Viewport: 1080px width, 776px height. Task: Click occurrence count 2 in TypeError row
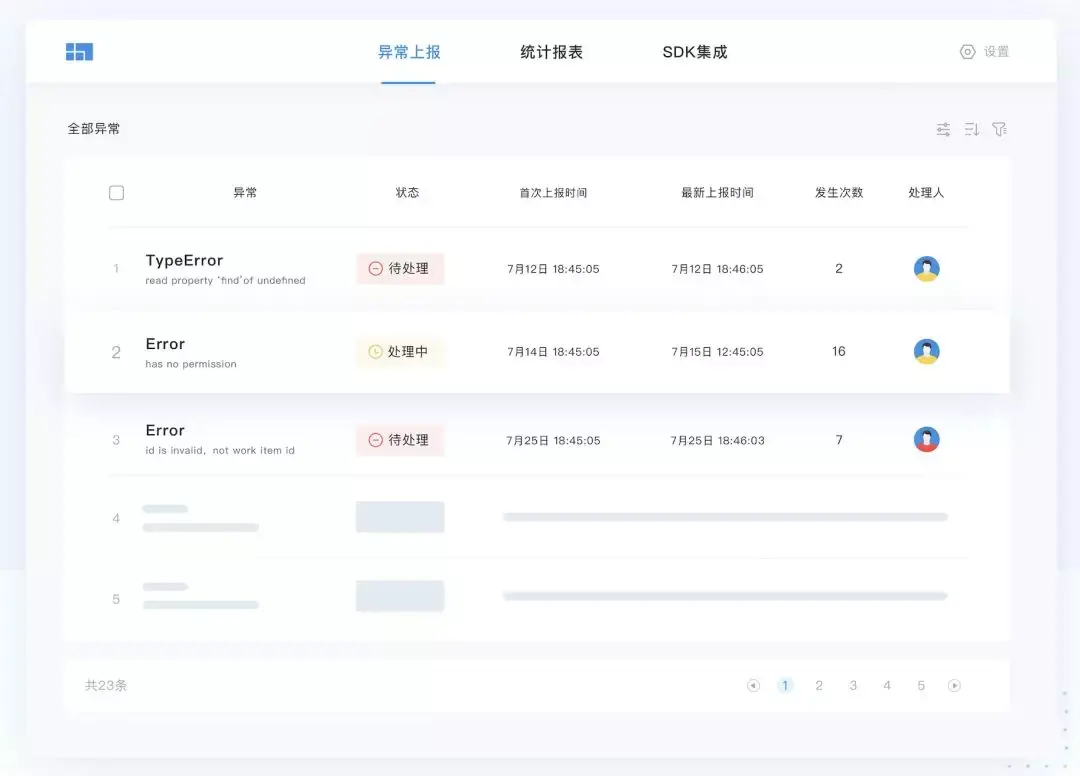(838, 269)
